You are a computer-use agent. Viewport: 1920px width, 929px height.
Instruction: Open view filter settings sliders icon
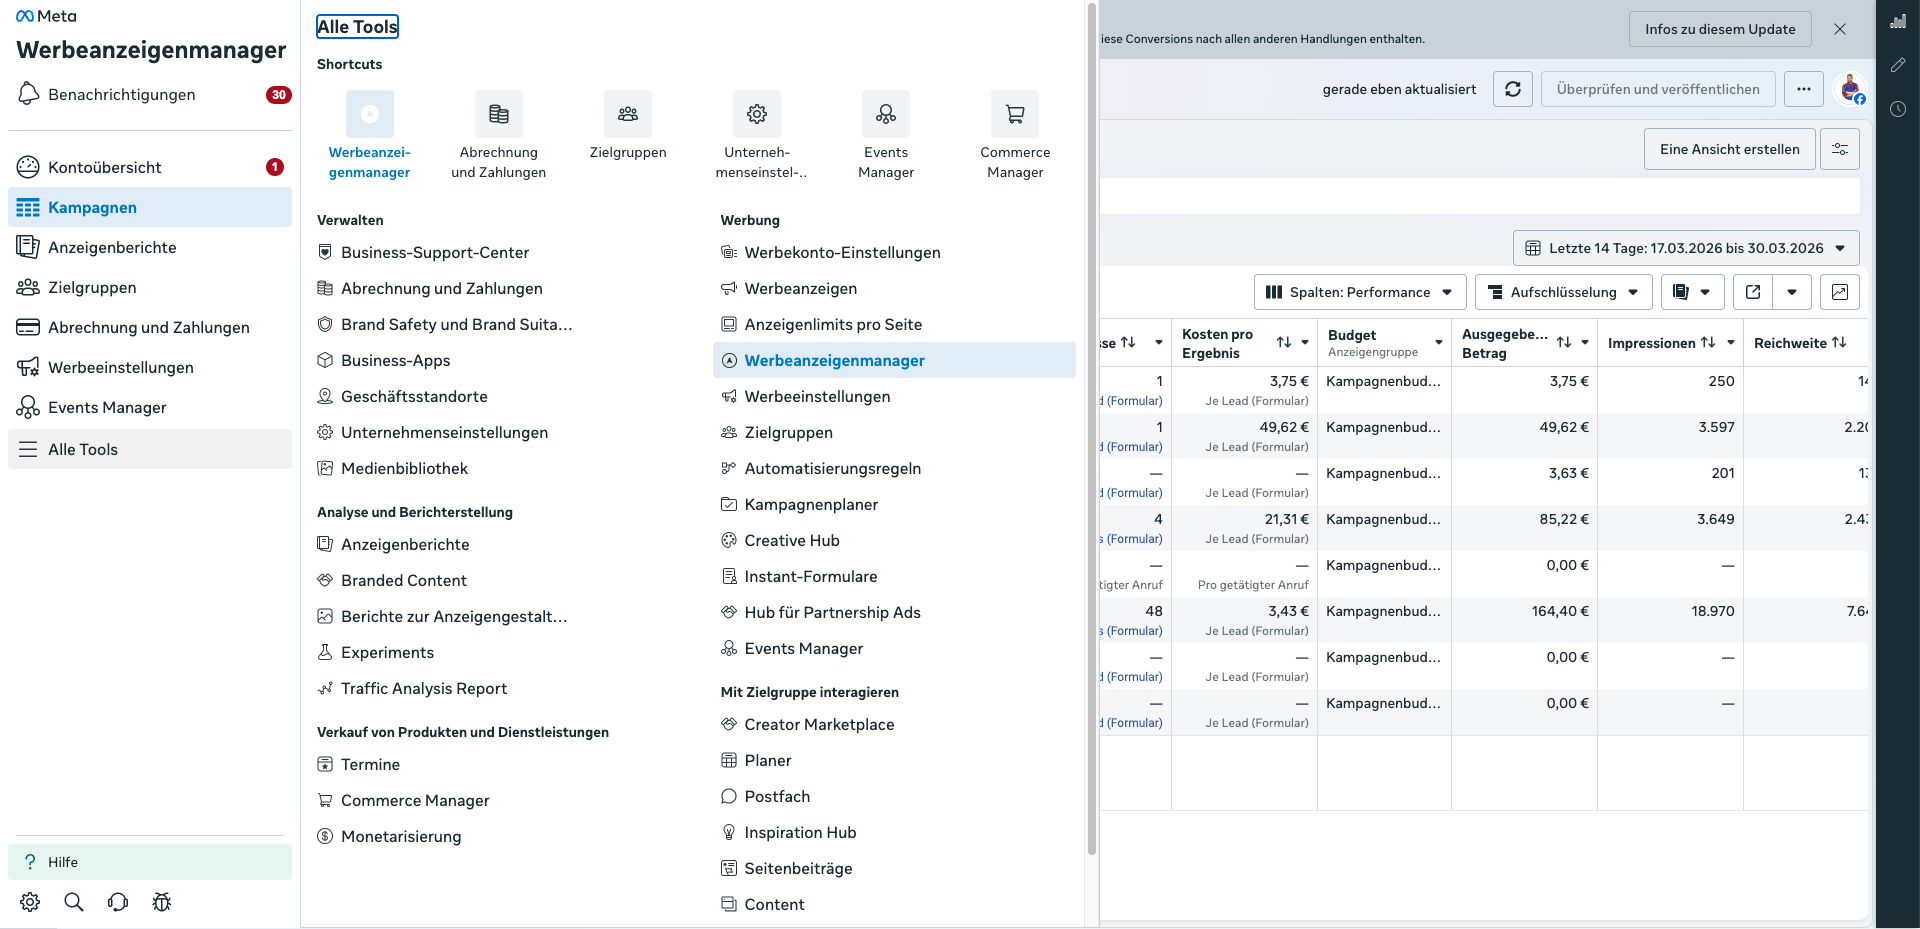coord(1840,149)
